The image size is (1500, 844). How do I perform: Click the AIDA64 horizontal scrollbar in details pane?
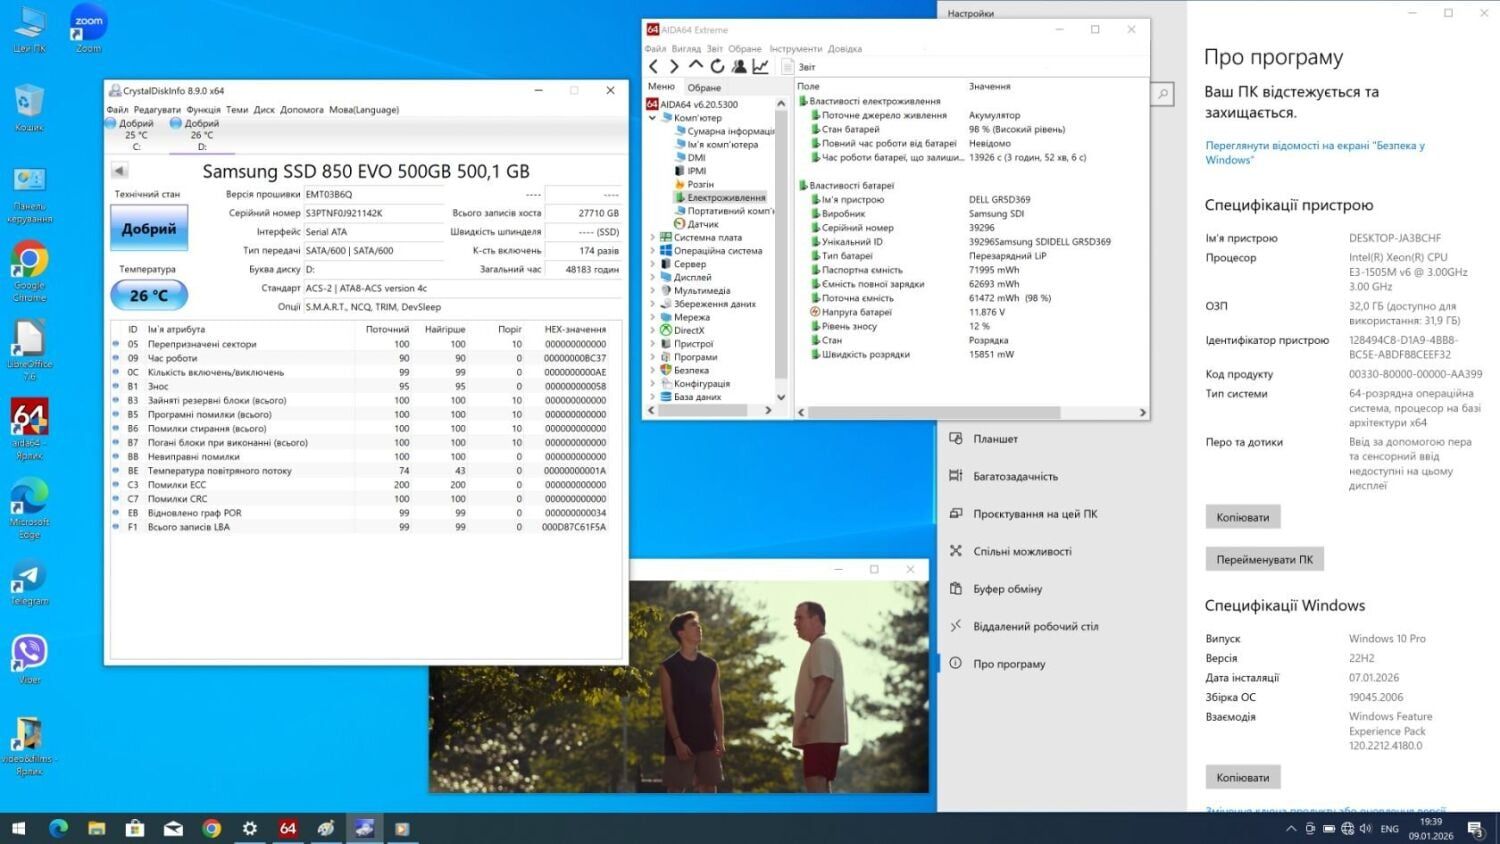click(x=933, y=412)
